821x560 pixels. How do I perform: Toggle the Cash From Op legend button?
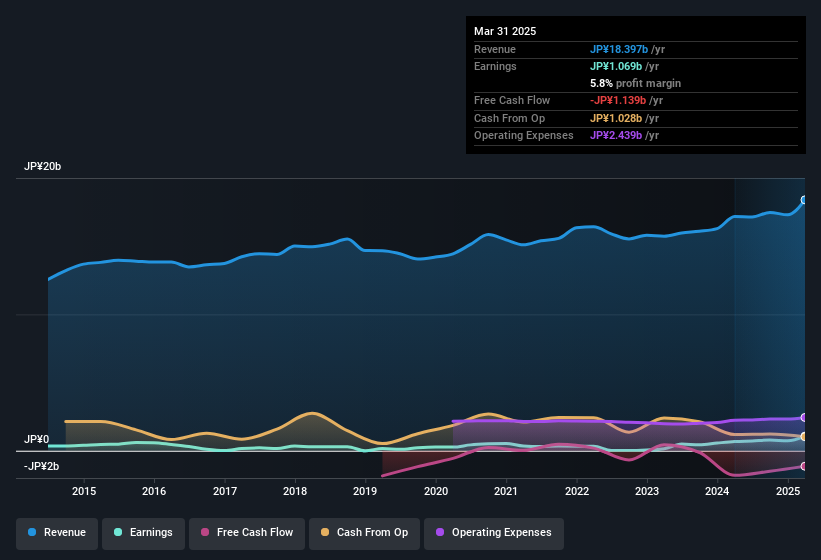click(364, 533)
